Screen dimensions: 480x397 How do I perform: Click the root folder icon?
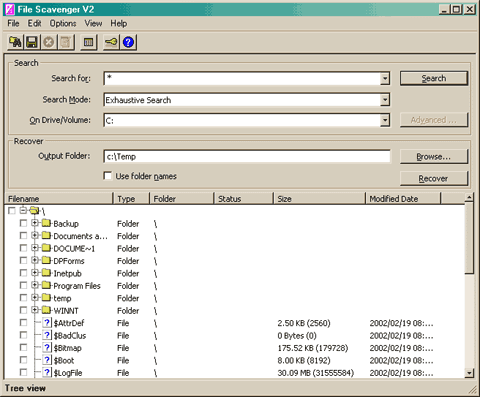coord(34,210)
